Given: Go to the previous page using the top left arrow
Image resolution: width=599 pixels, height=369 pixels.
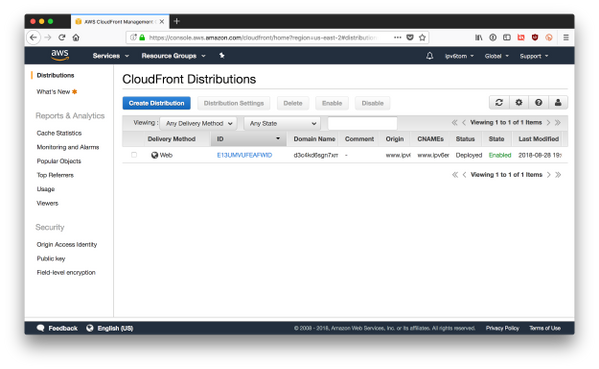Looking at the screenshot, I should (x=464, y=123).
